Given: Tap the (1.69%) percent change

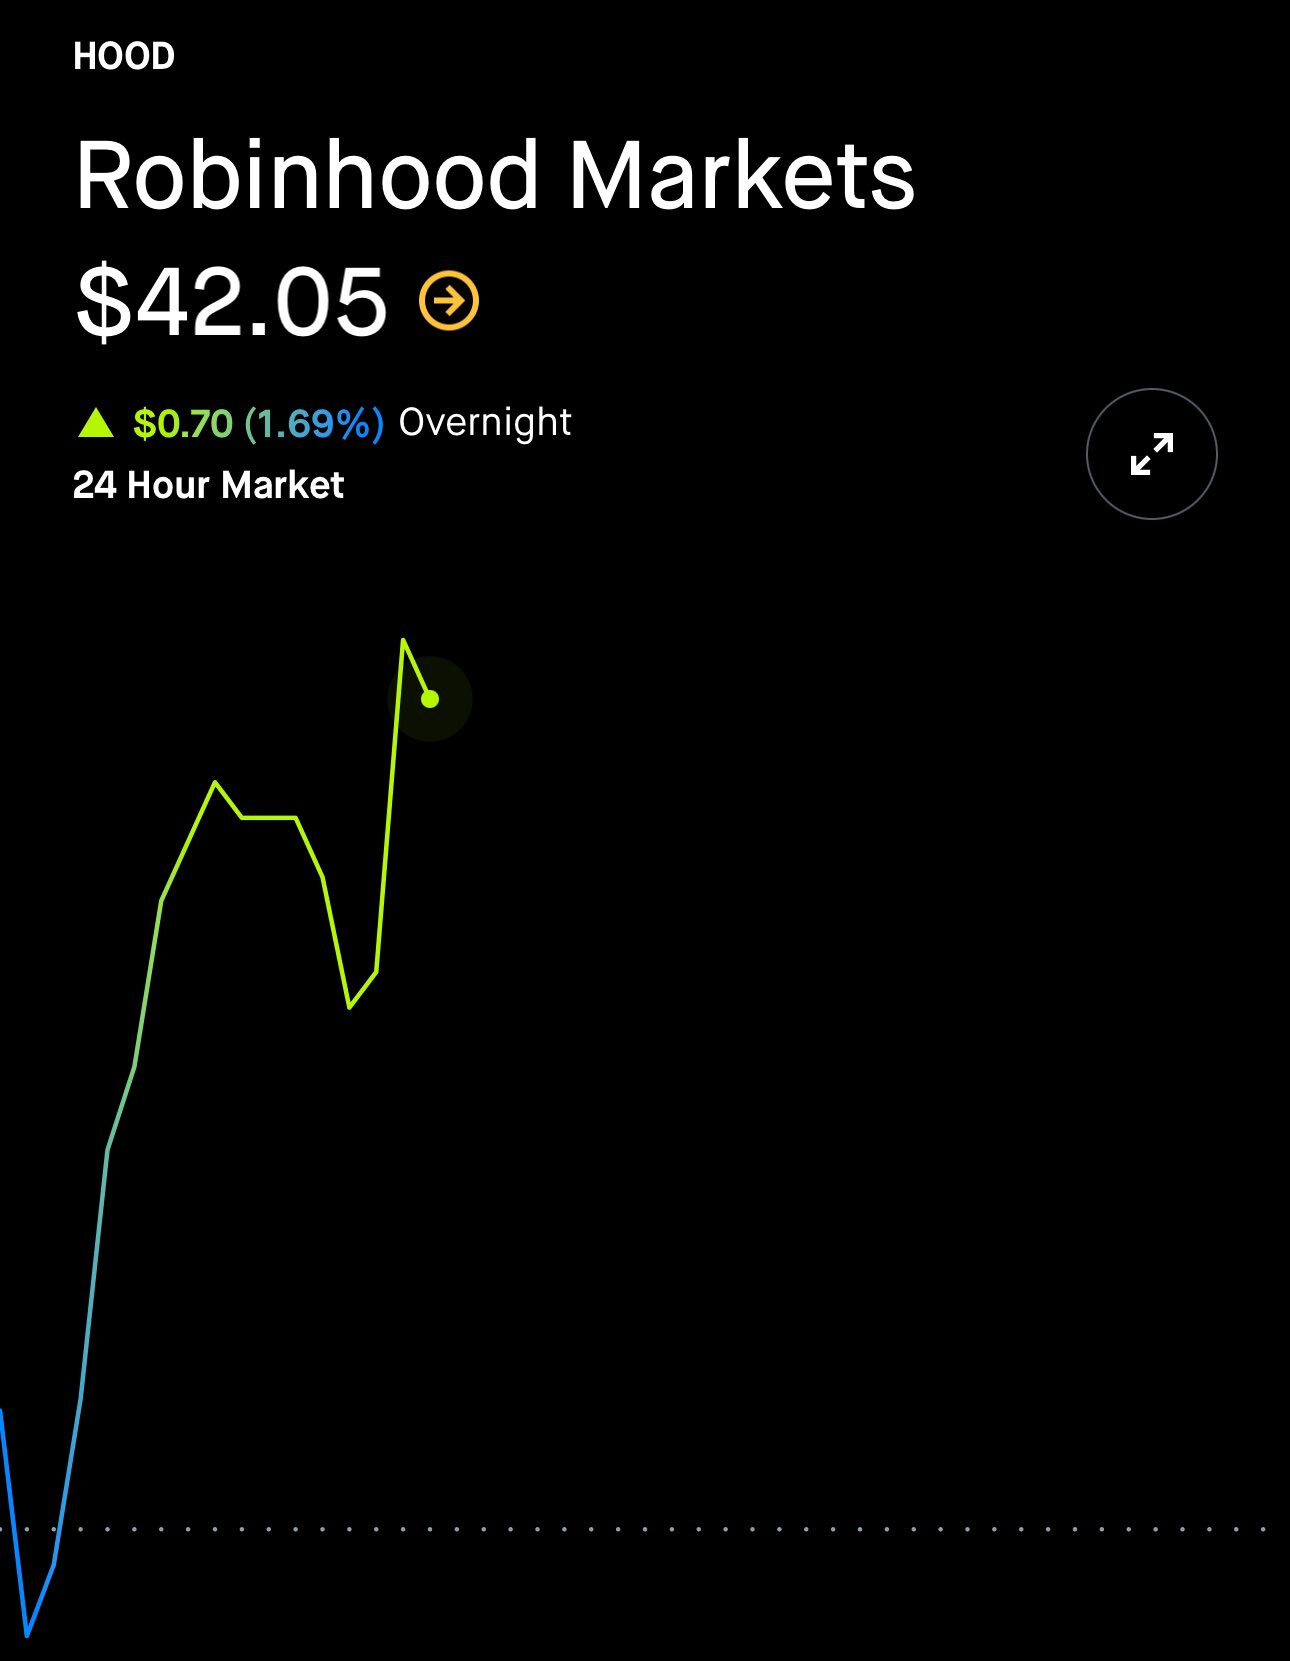Looking at the screenshot, I should click(314, 424).
